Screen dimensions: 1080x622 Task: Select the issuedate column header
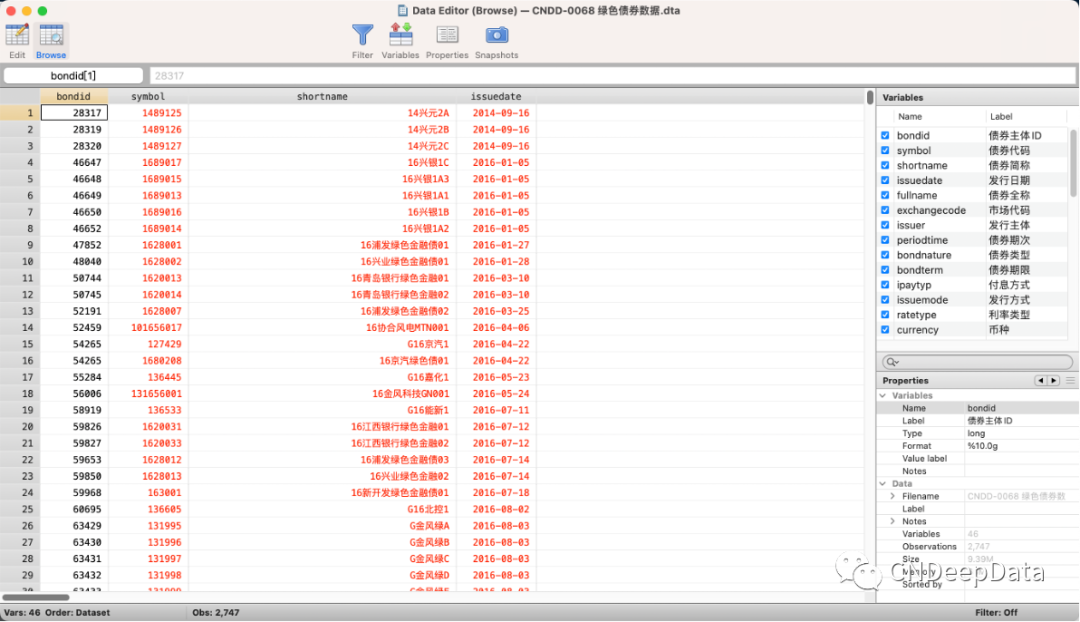pos(496,96)
